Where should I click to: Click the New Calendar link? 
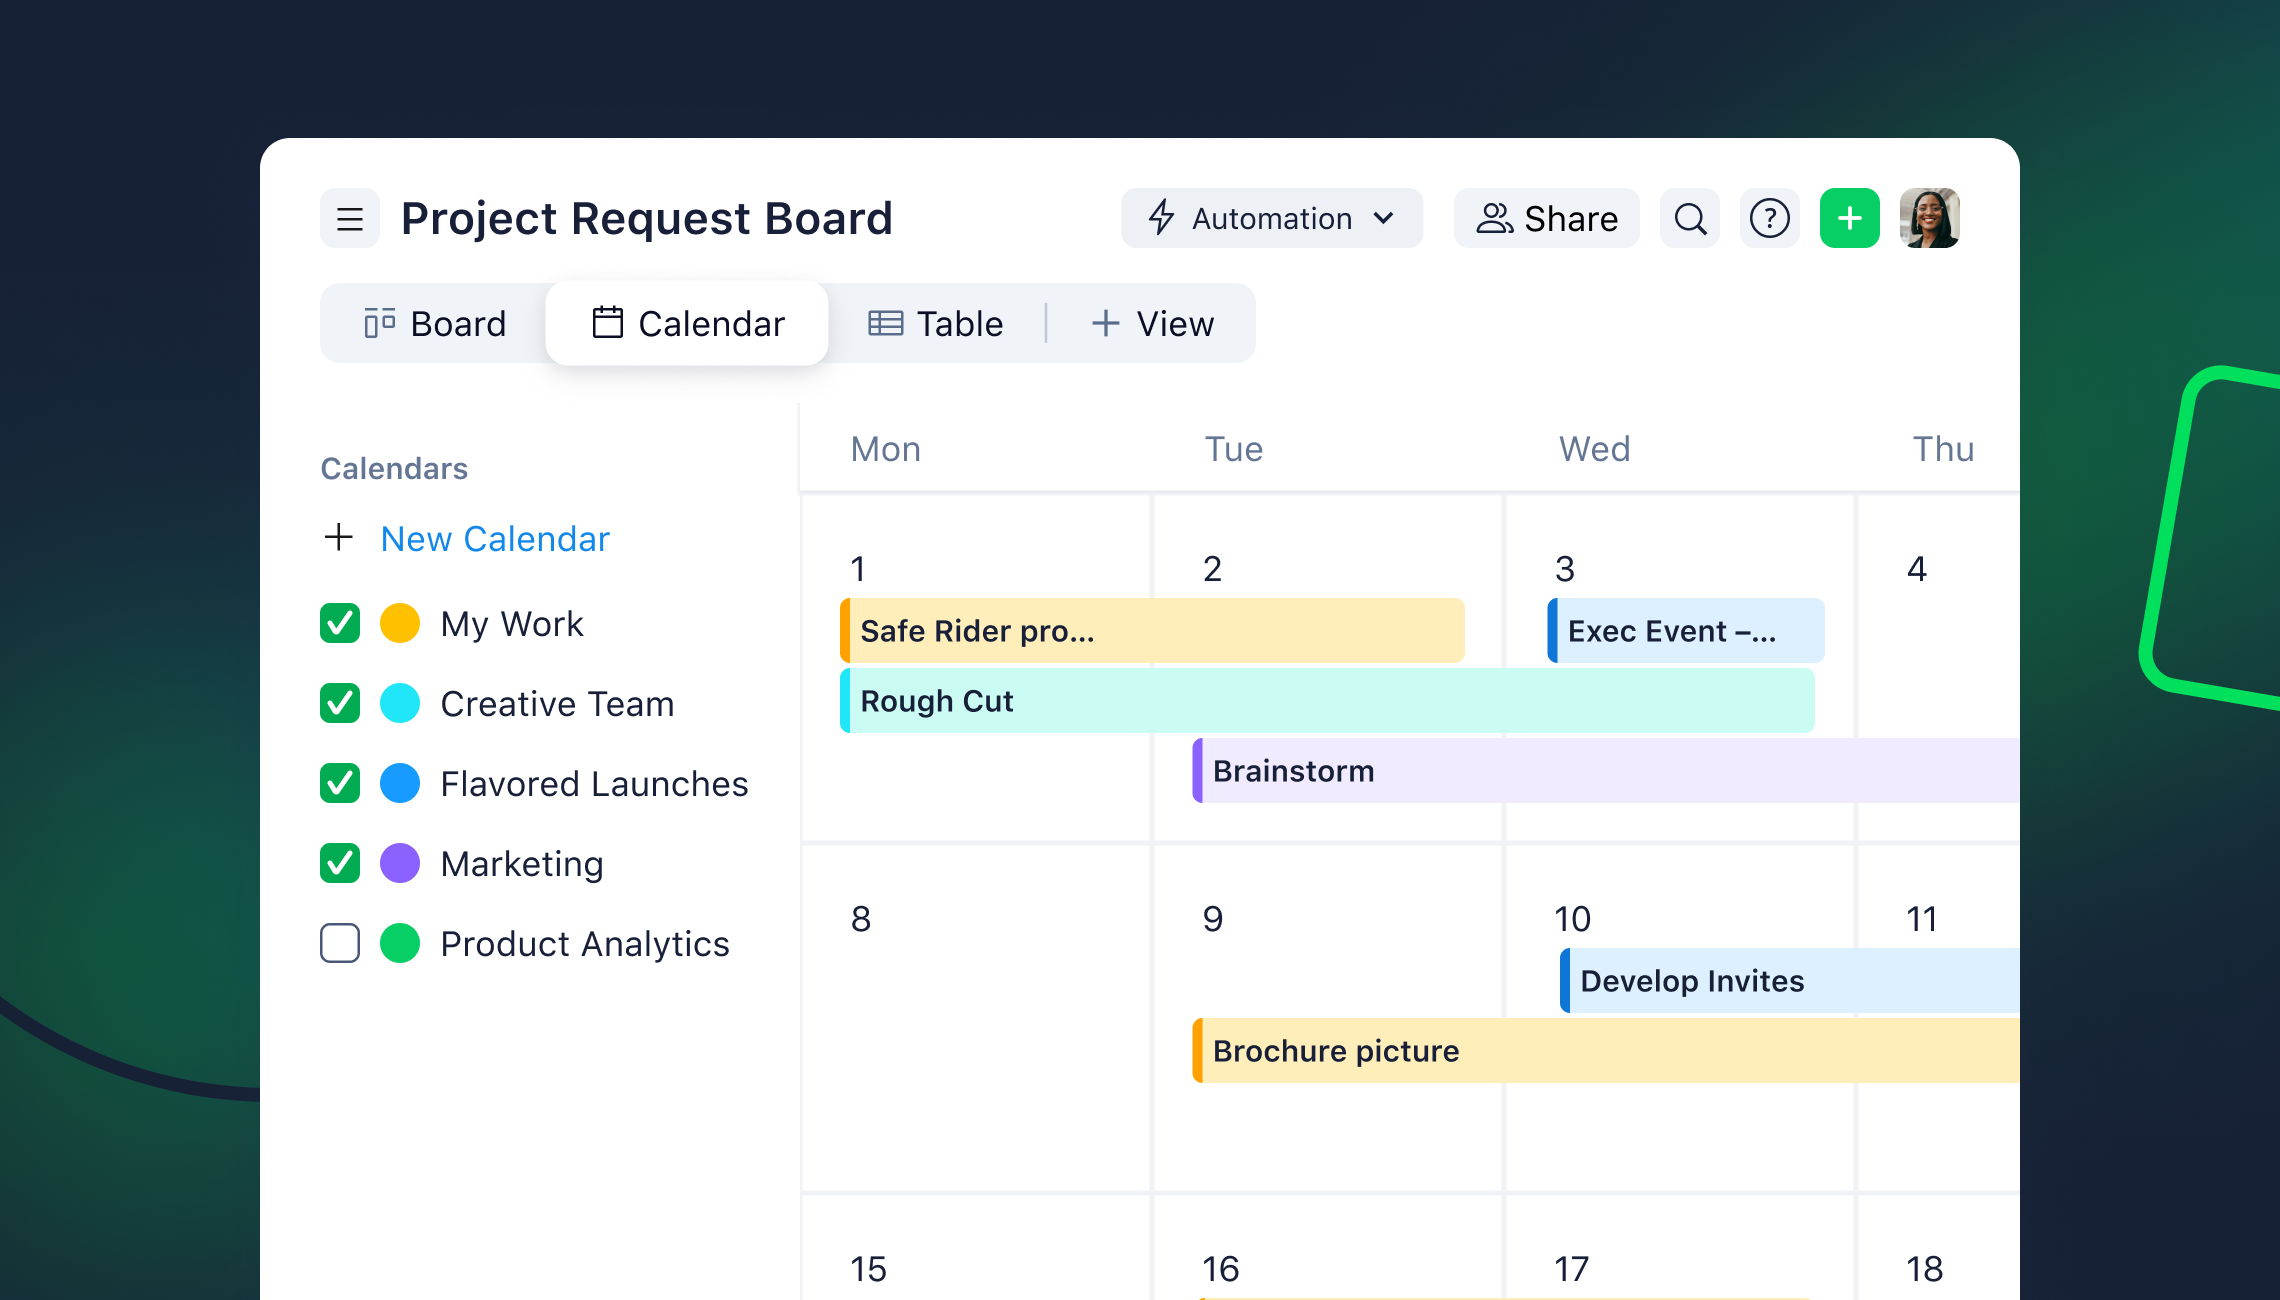click(494, 538)
